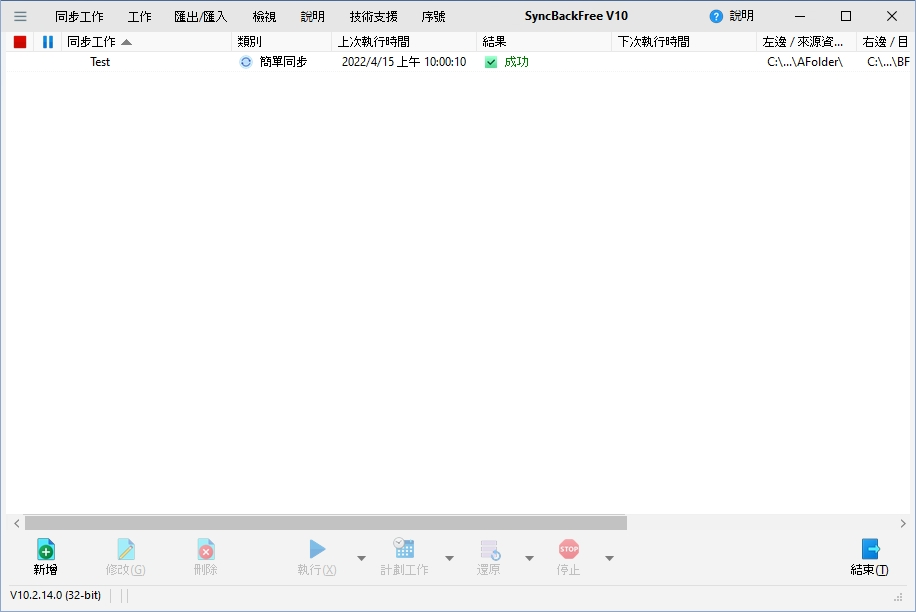
Task: Select the Test profile row name
Action: (100, 62)
